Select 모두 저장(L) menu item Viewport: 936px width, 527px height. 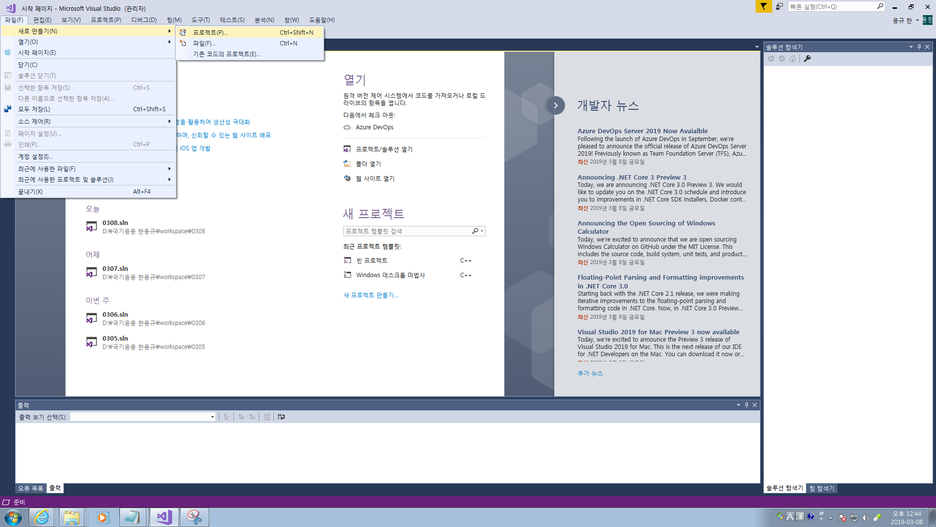click(88, 109)
